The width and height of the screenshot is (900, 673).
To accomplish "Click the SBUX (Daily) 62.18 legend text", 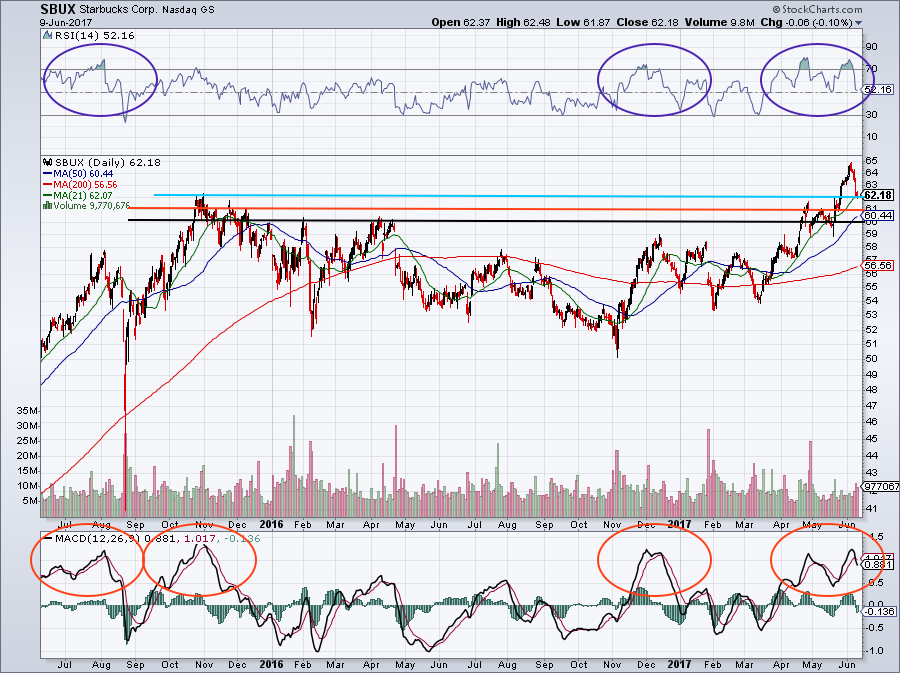I will [x=108, y=162].
